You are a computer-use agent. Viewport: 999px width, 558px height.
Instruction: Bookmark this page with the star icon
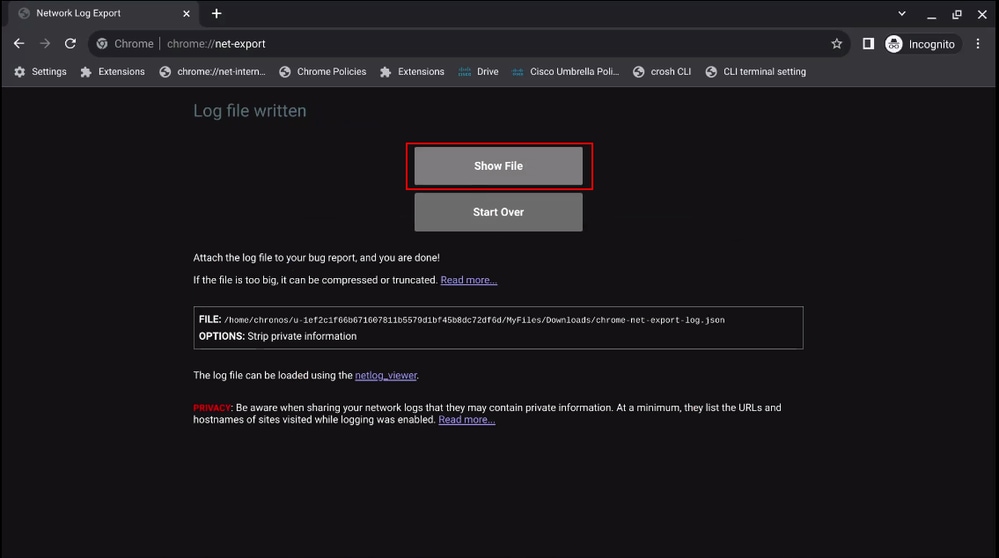pyautogui.click(x=837, y=43)
